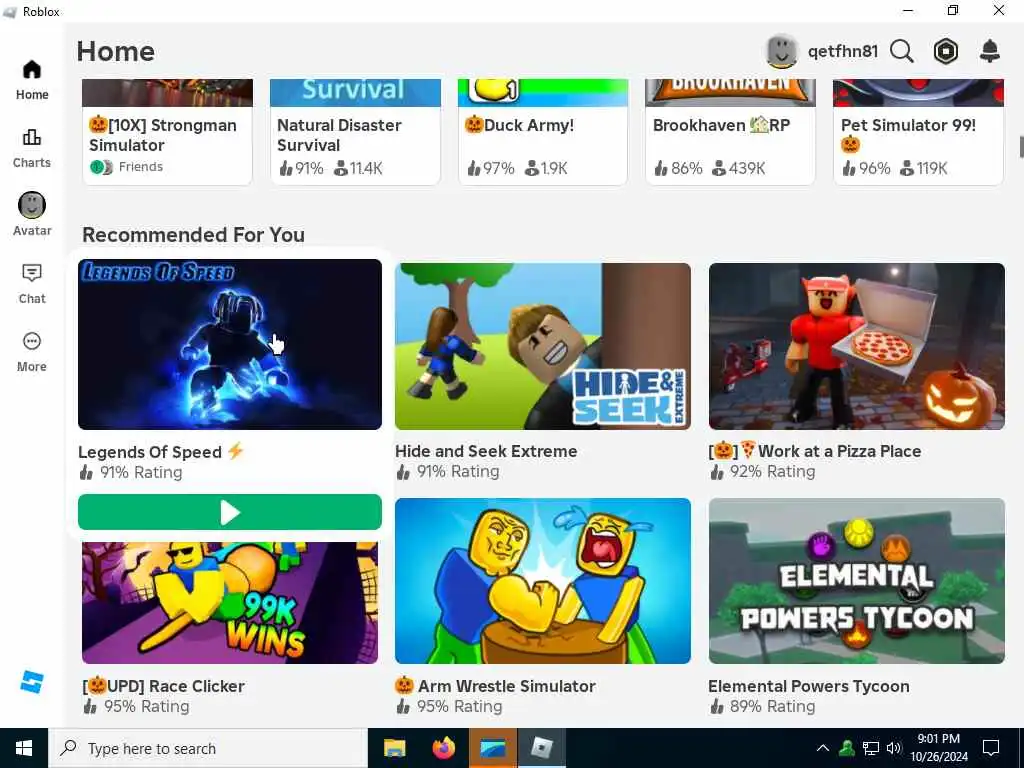1024x768 pixels.
Task: Open the Charts page from sidebar
Action: click(x=31, y=148)
